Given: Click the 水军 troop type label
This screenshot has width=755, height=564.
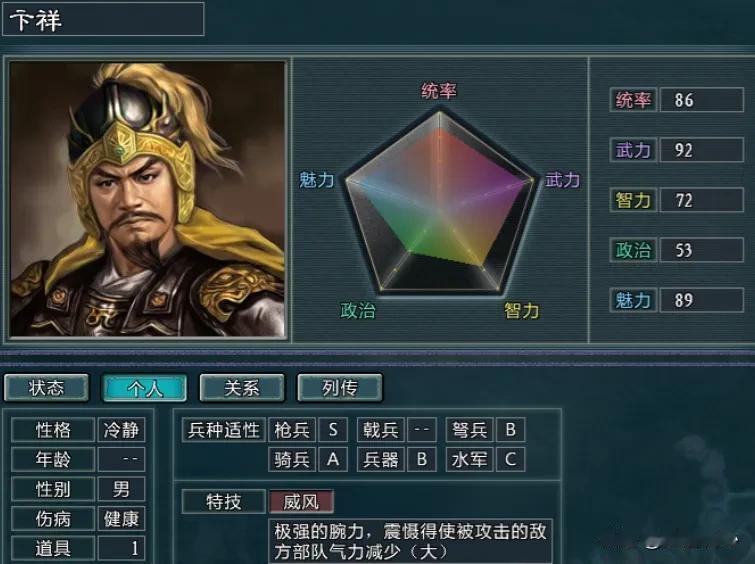Looking at the screenshot, I should 469,459.
